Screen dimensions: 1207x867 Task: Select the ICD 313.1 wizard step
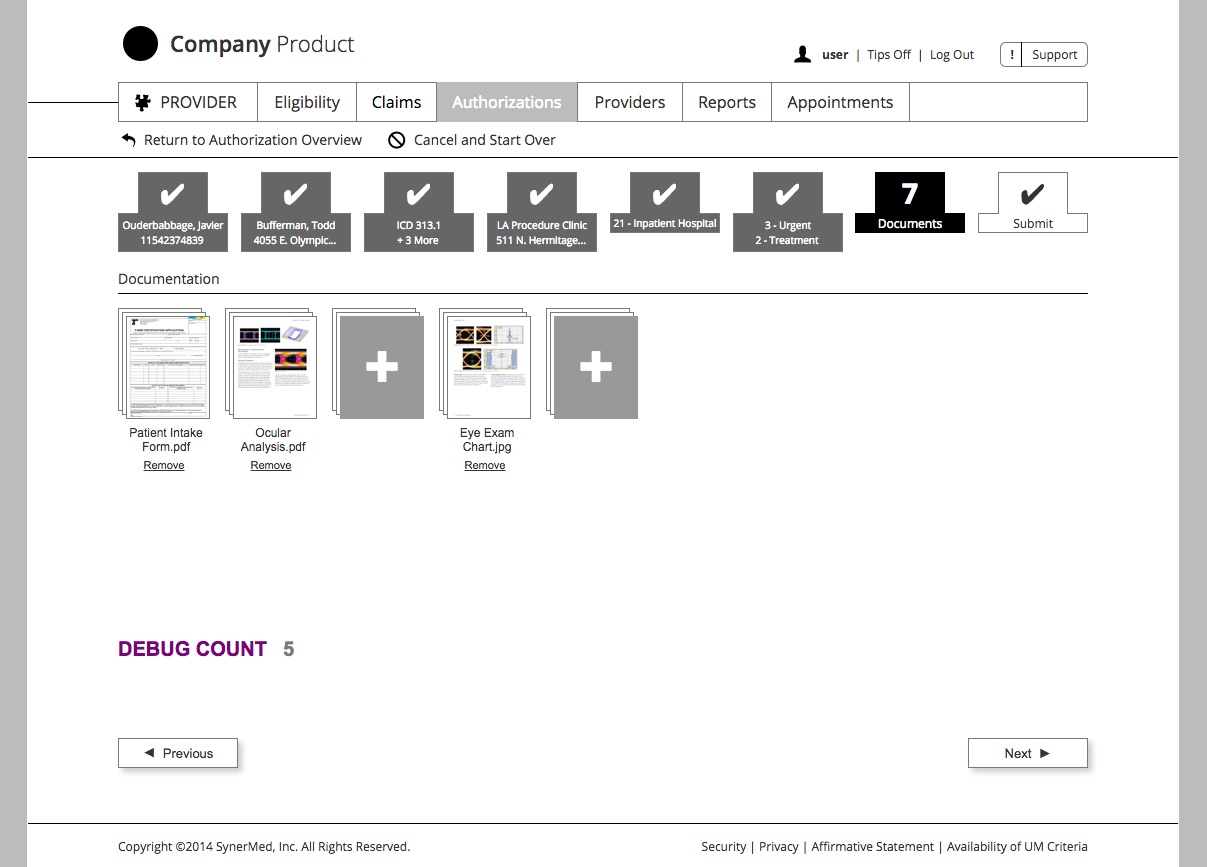click(x=418, y=212)
